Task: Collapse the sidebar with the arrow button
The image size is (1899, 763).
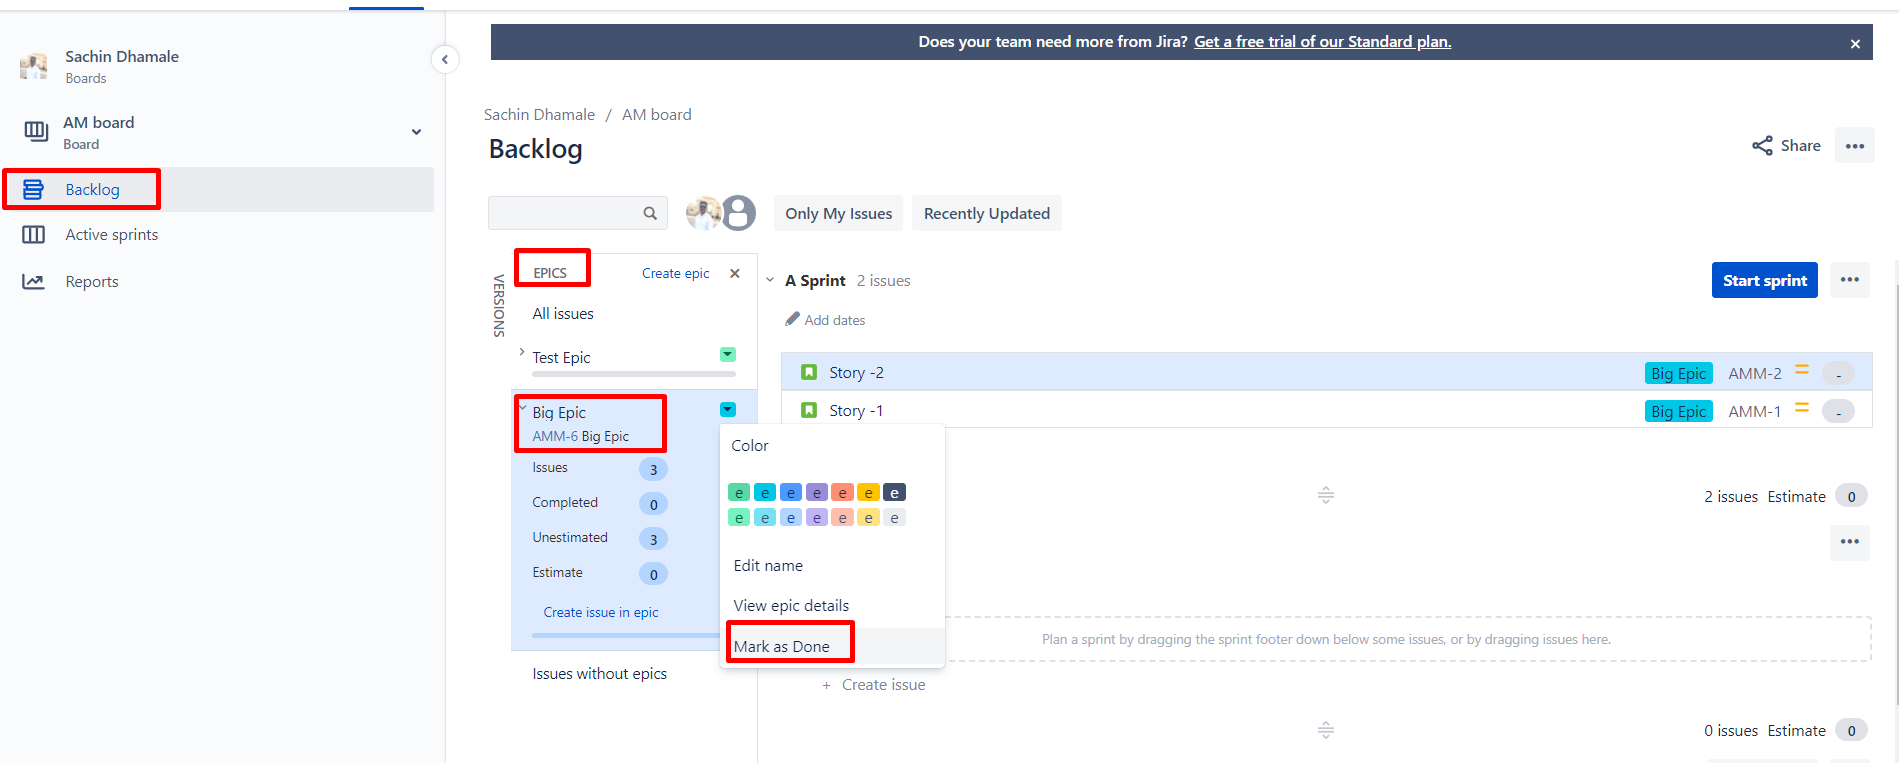Action: 445,59
